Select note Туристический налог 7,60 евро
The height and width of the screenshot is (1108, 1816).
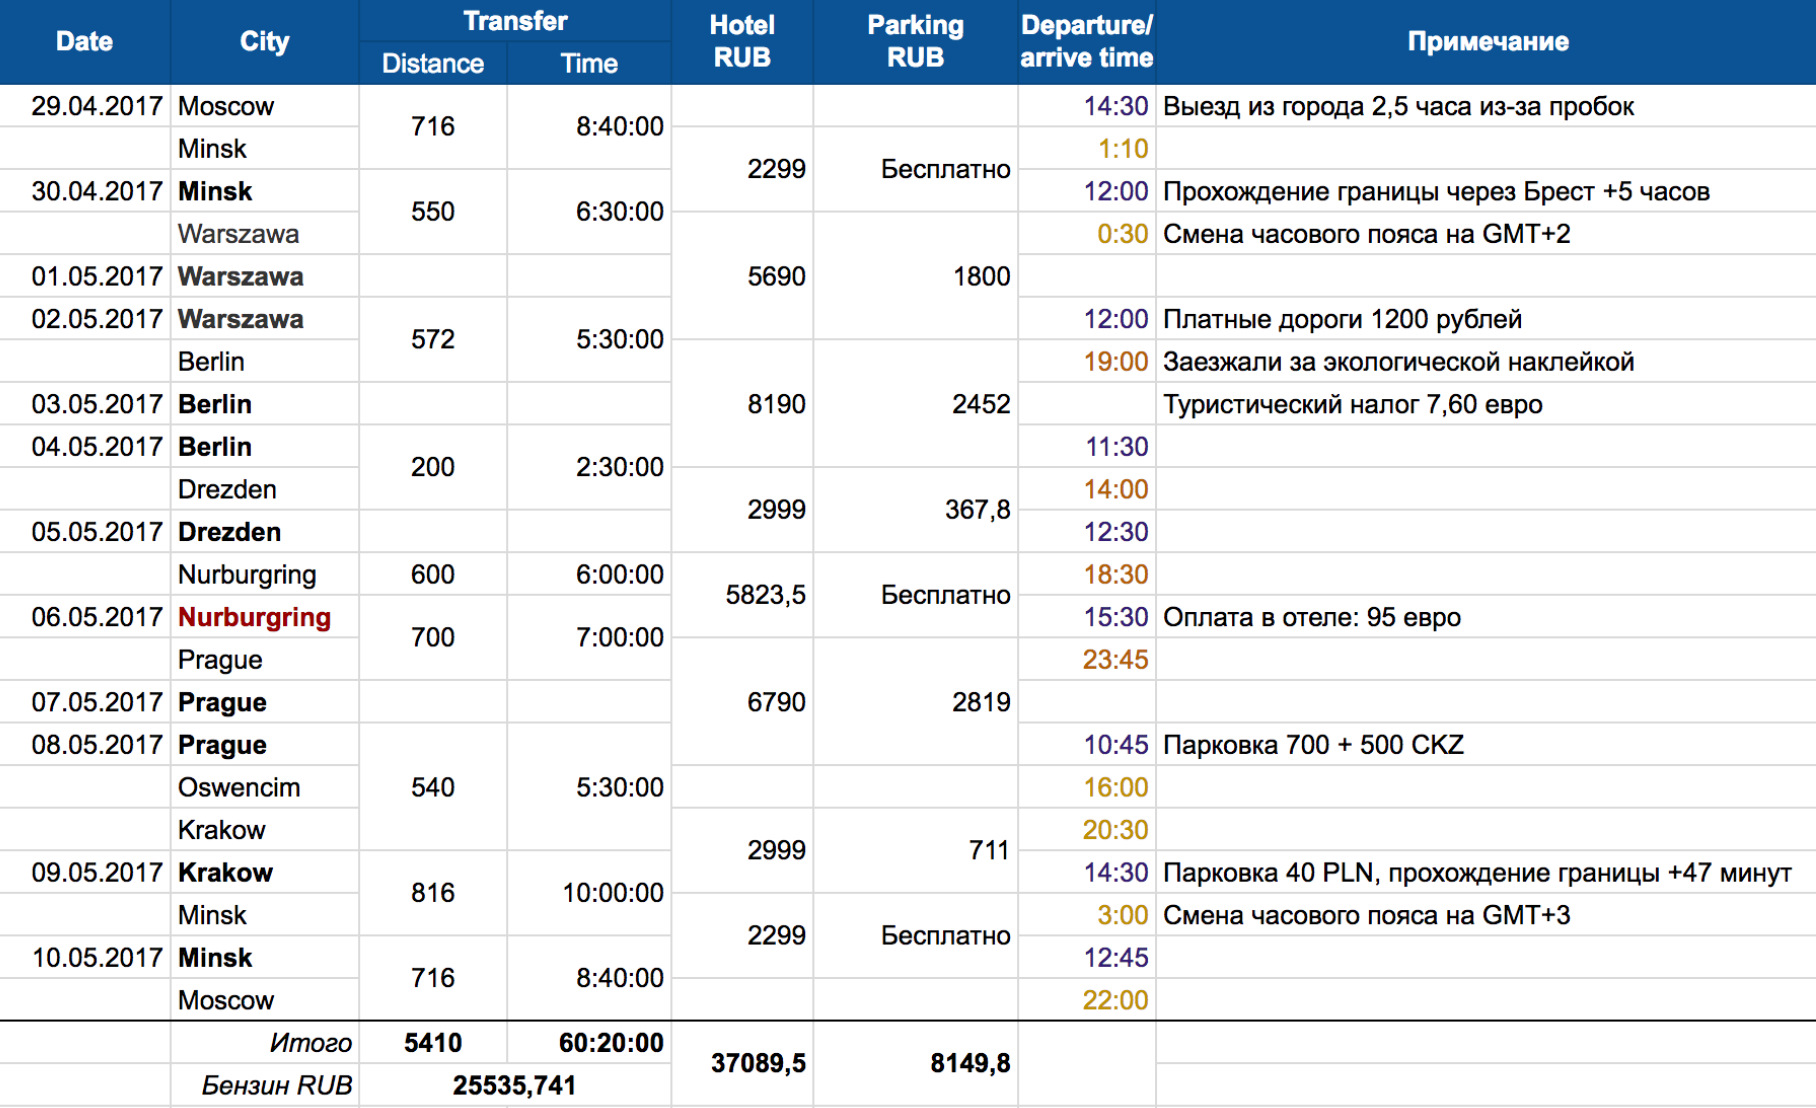click(1486, 404)
